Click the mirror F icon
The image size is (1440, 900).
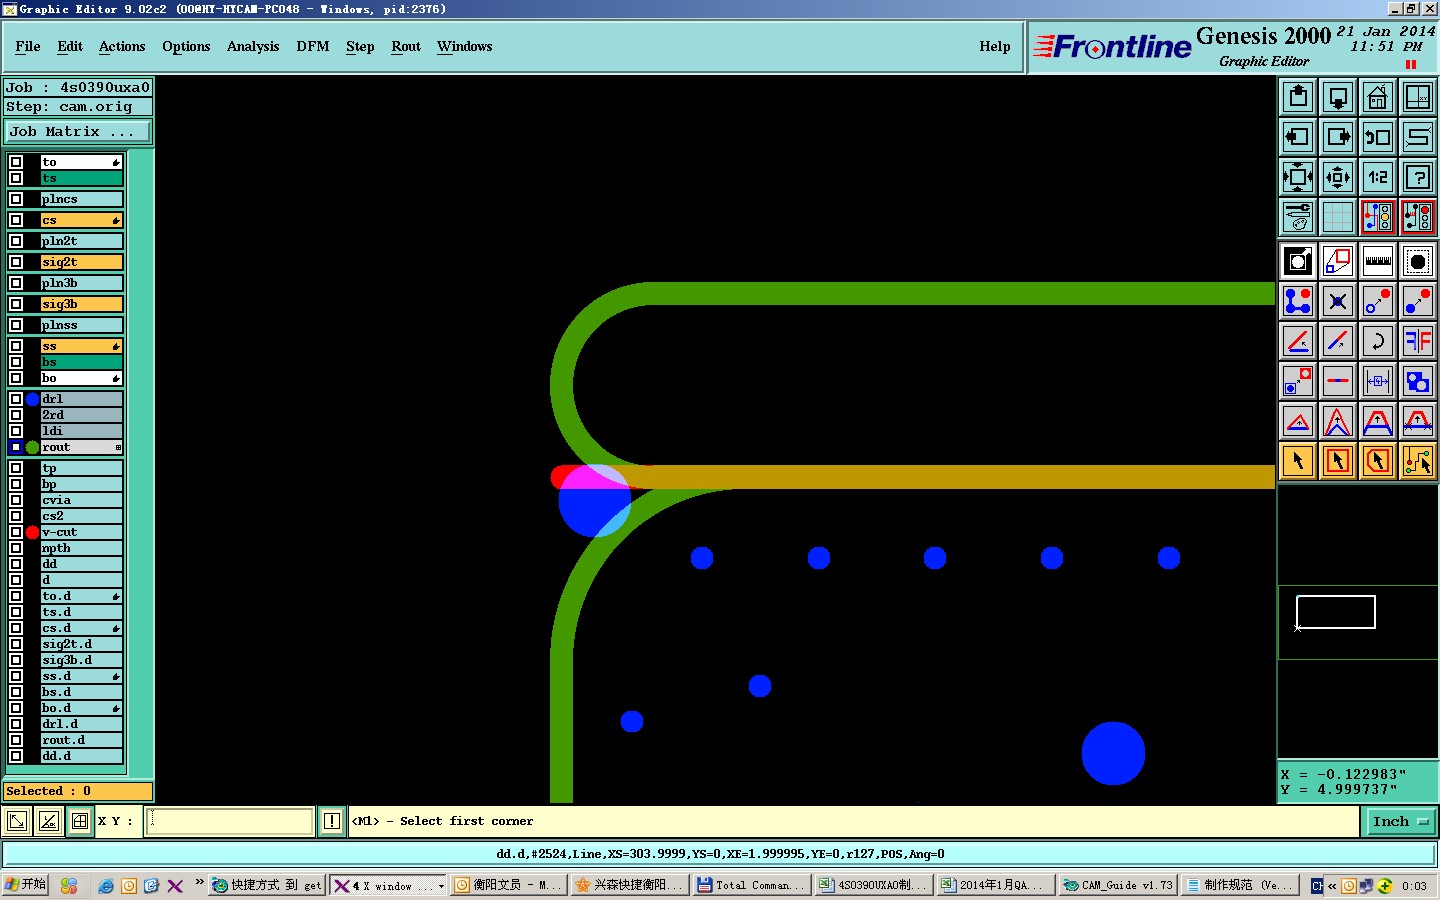1418,341
